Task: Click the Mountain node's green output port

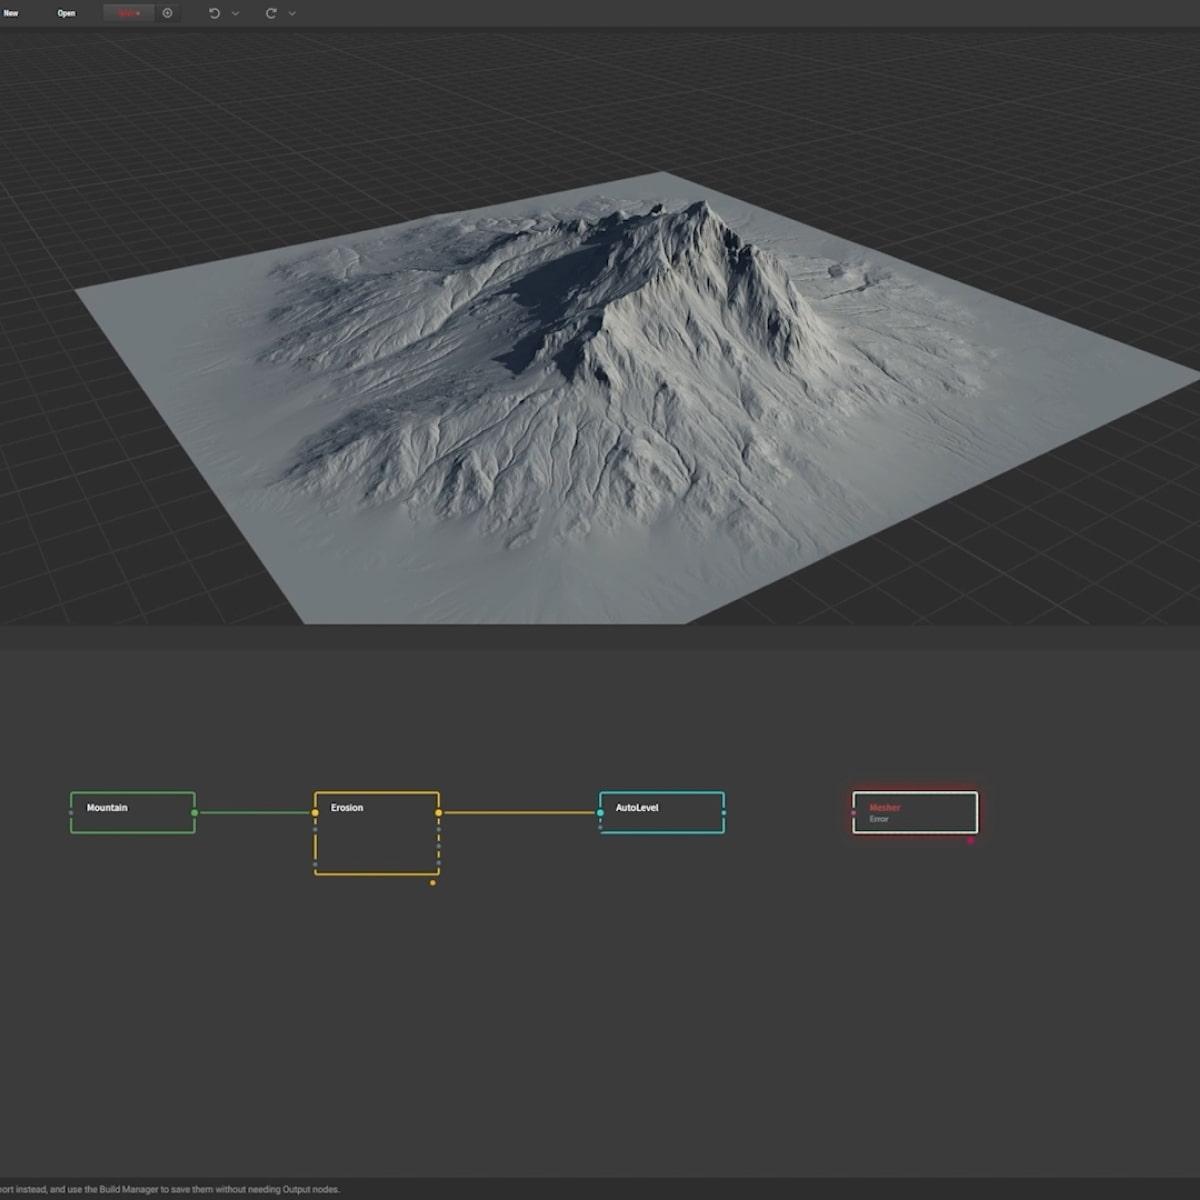Action: point(194,813)
